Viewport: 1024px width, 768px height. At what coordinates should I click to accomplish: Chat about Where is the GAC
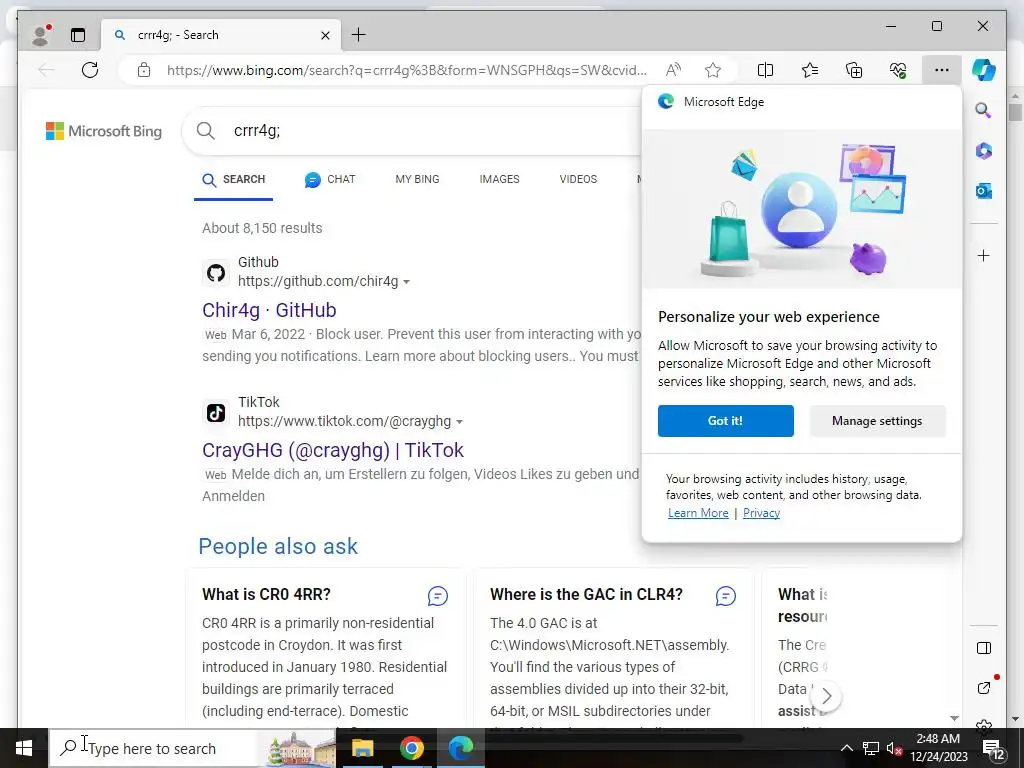[x=726, y=596]
